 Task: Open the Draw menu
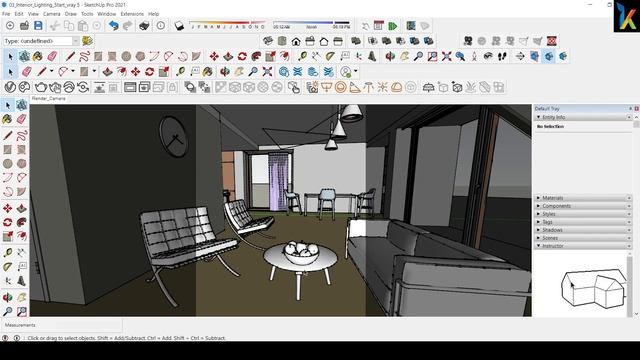coord(71,14)
